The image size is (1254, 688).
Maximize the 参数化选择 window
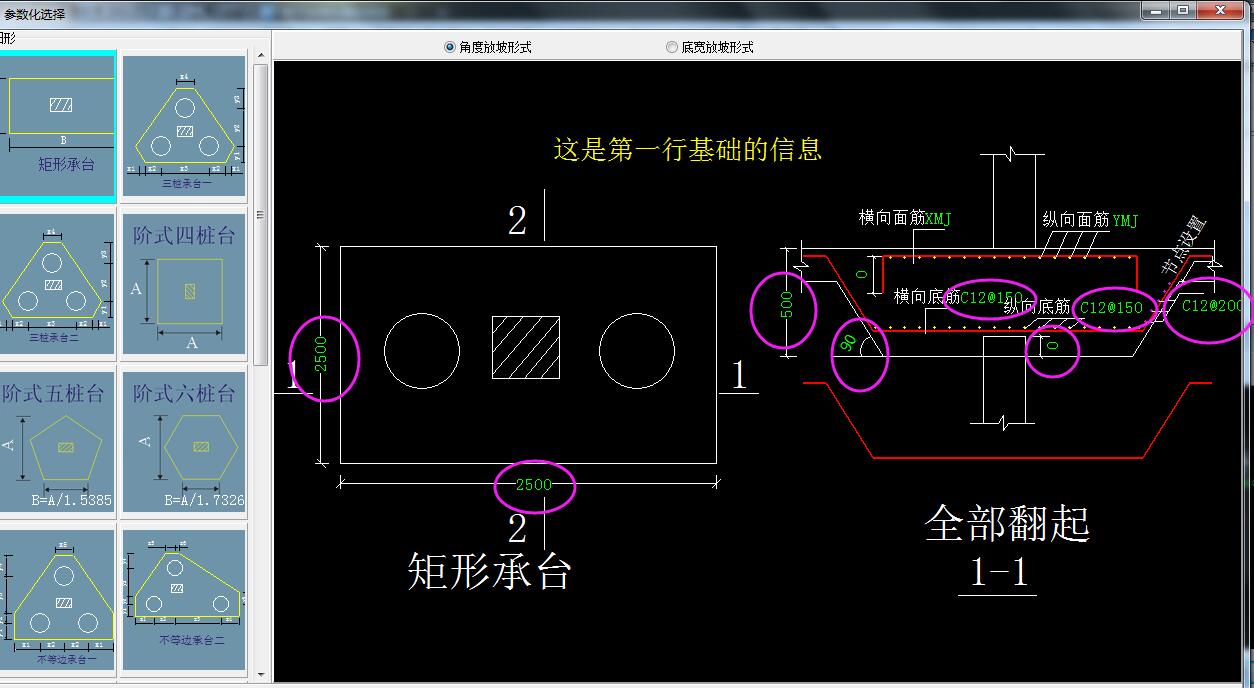1183,10
